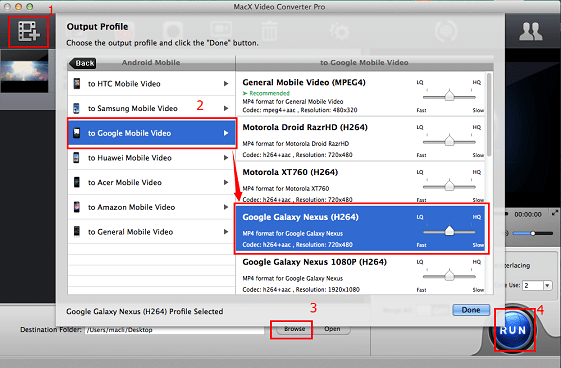Click the Destination Folder path field
The width and height of the screenshot is (561, 368).
click(x=175, y=330)
